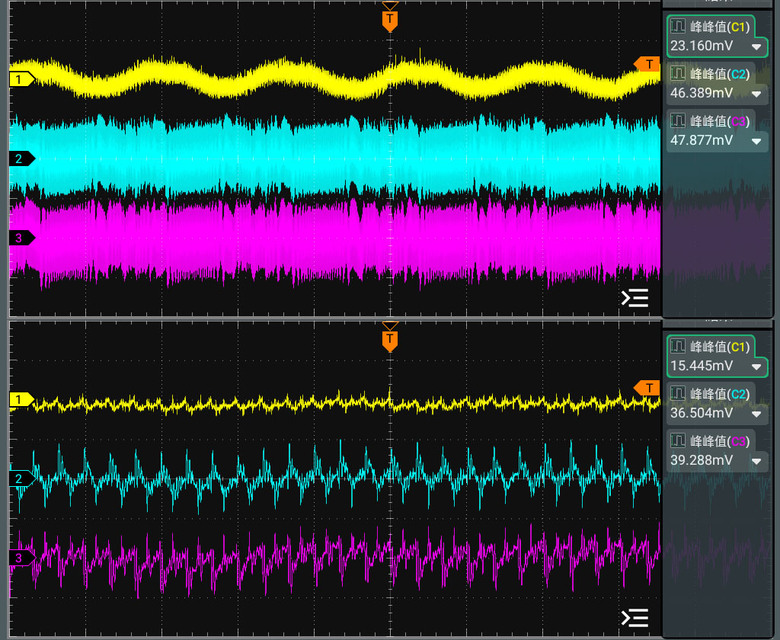Screen dimensions: 780x640
Task: Expand the 39.288mV C3 measurement dropdown
Action: 757,461
